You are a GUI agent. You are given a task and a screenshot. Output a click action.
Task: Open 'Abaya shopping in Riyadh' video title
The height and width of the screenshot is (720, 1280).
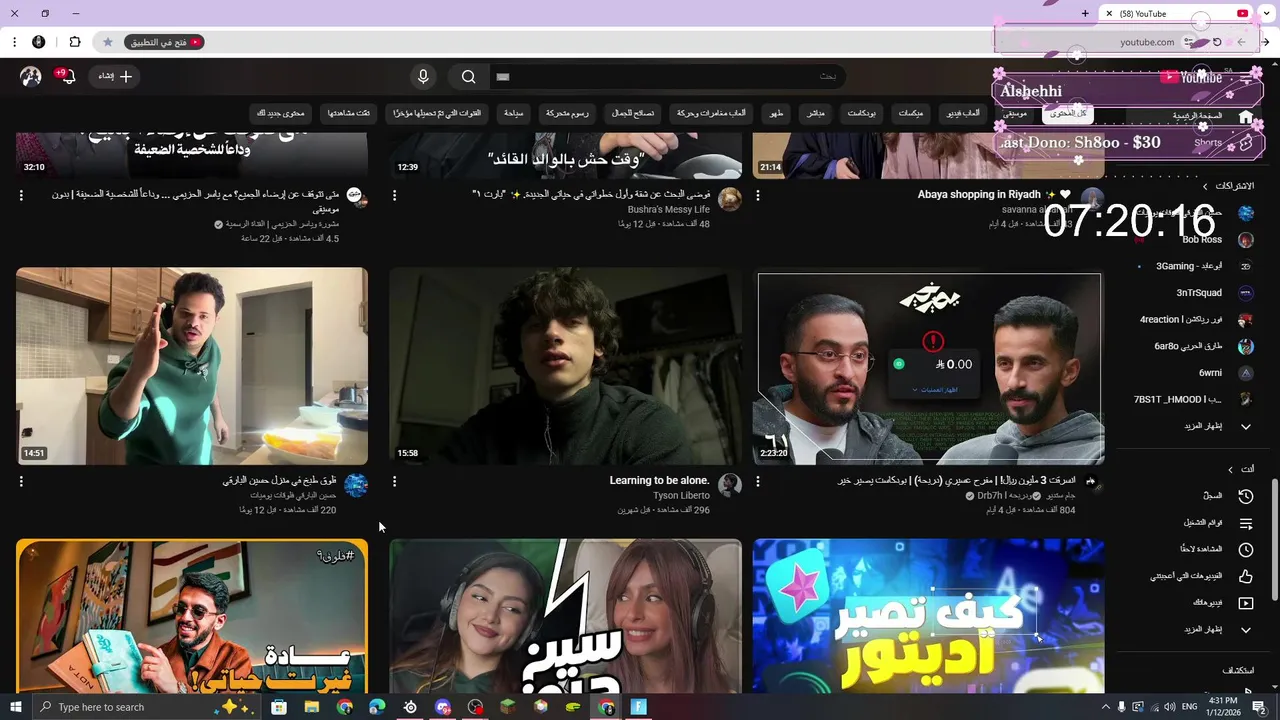pos(994,195)
